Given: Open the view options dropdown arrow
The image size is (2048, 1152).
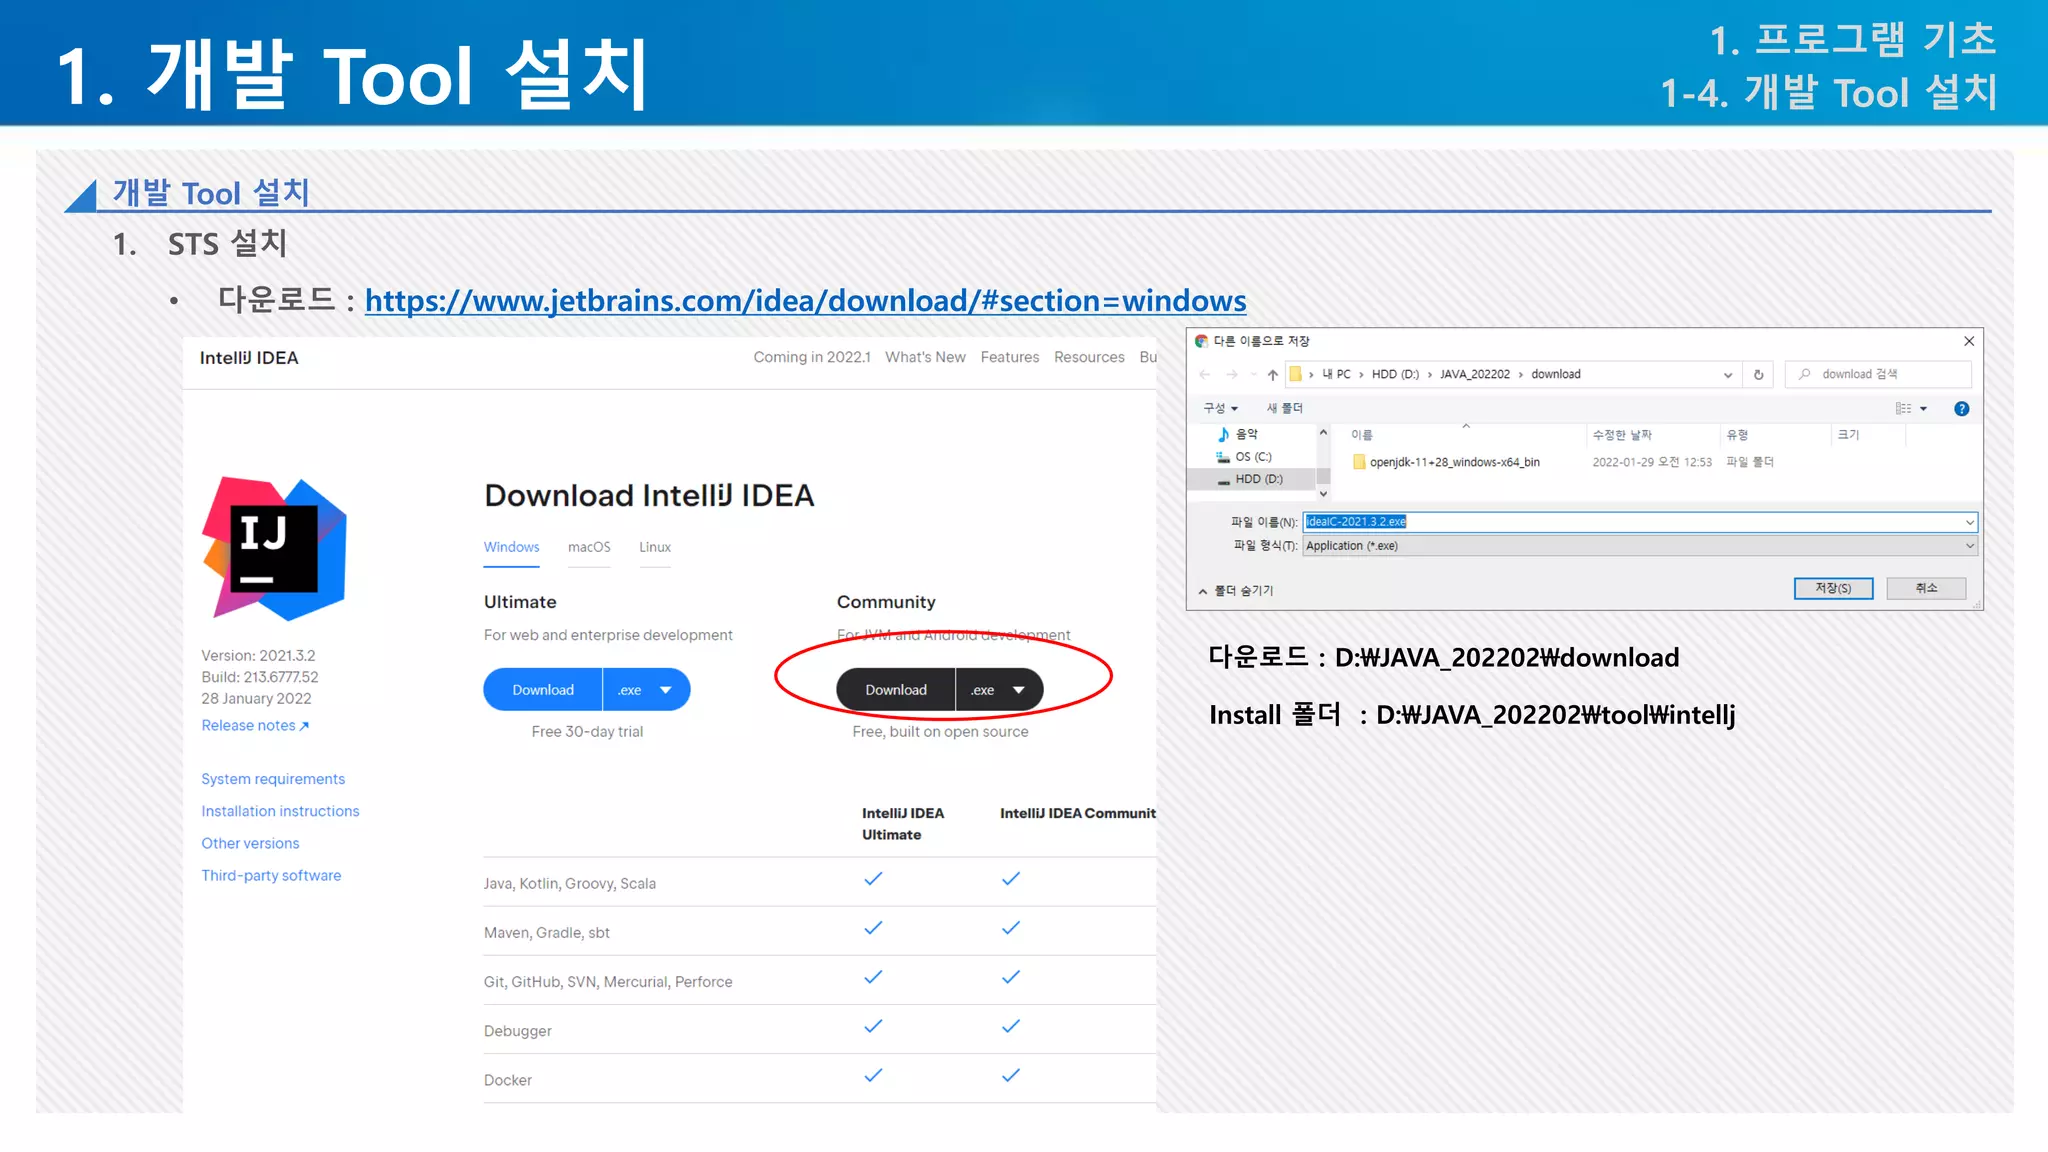Looking at the screenshot, I should pos(1923,408).
